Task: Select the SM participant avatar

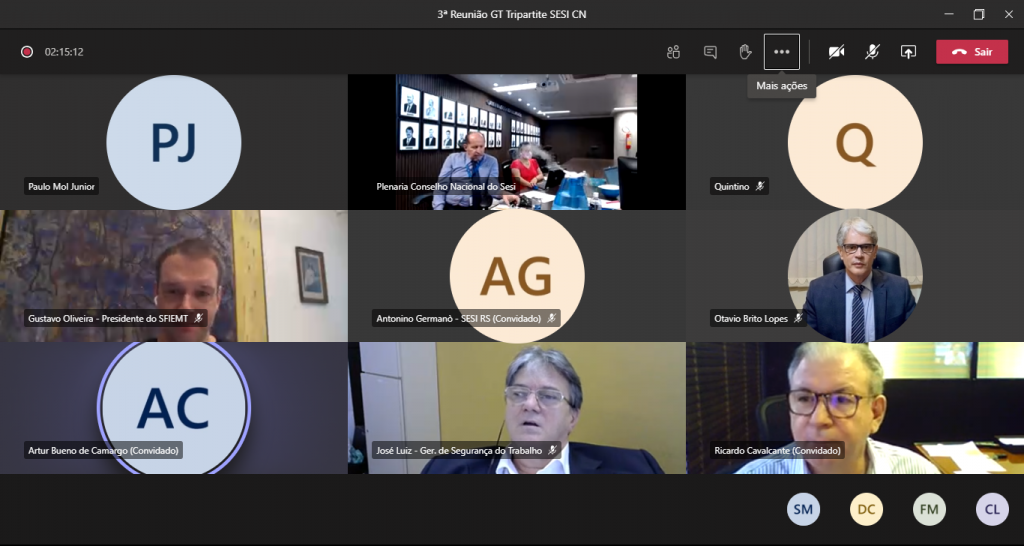Action: tap(803, 509)
